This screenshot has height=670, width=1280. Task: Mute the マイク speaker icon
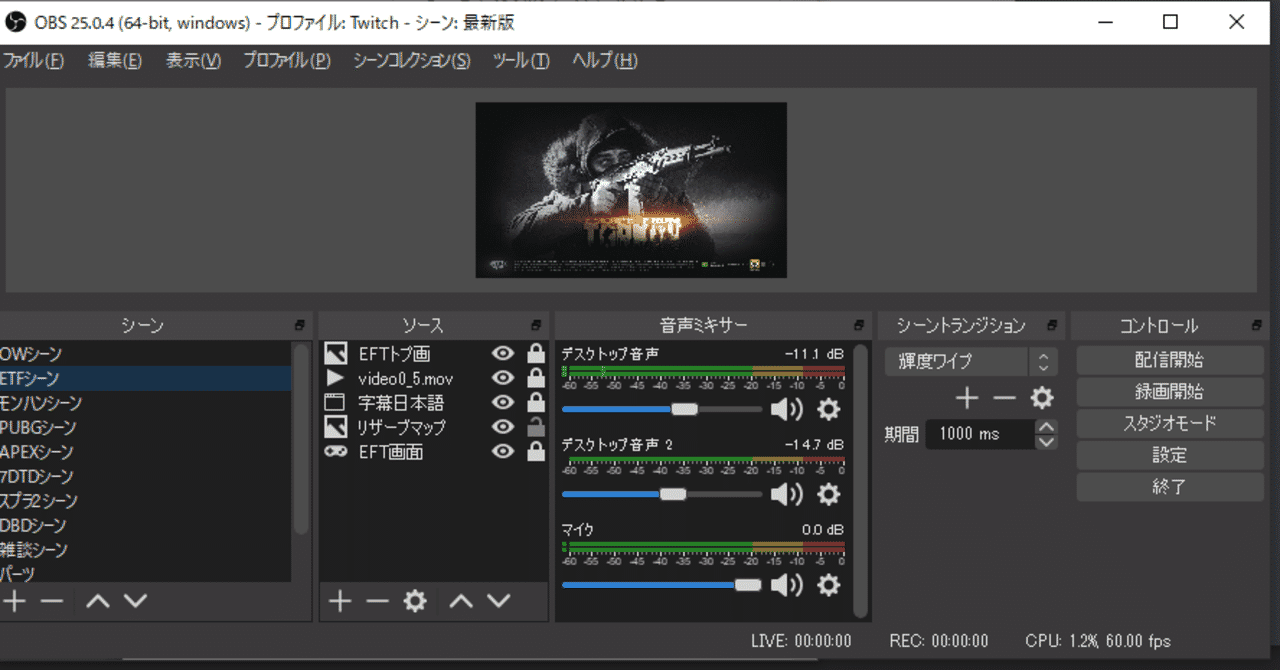tap(787, 585)
